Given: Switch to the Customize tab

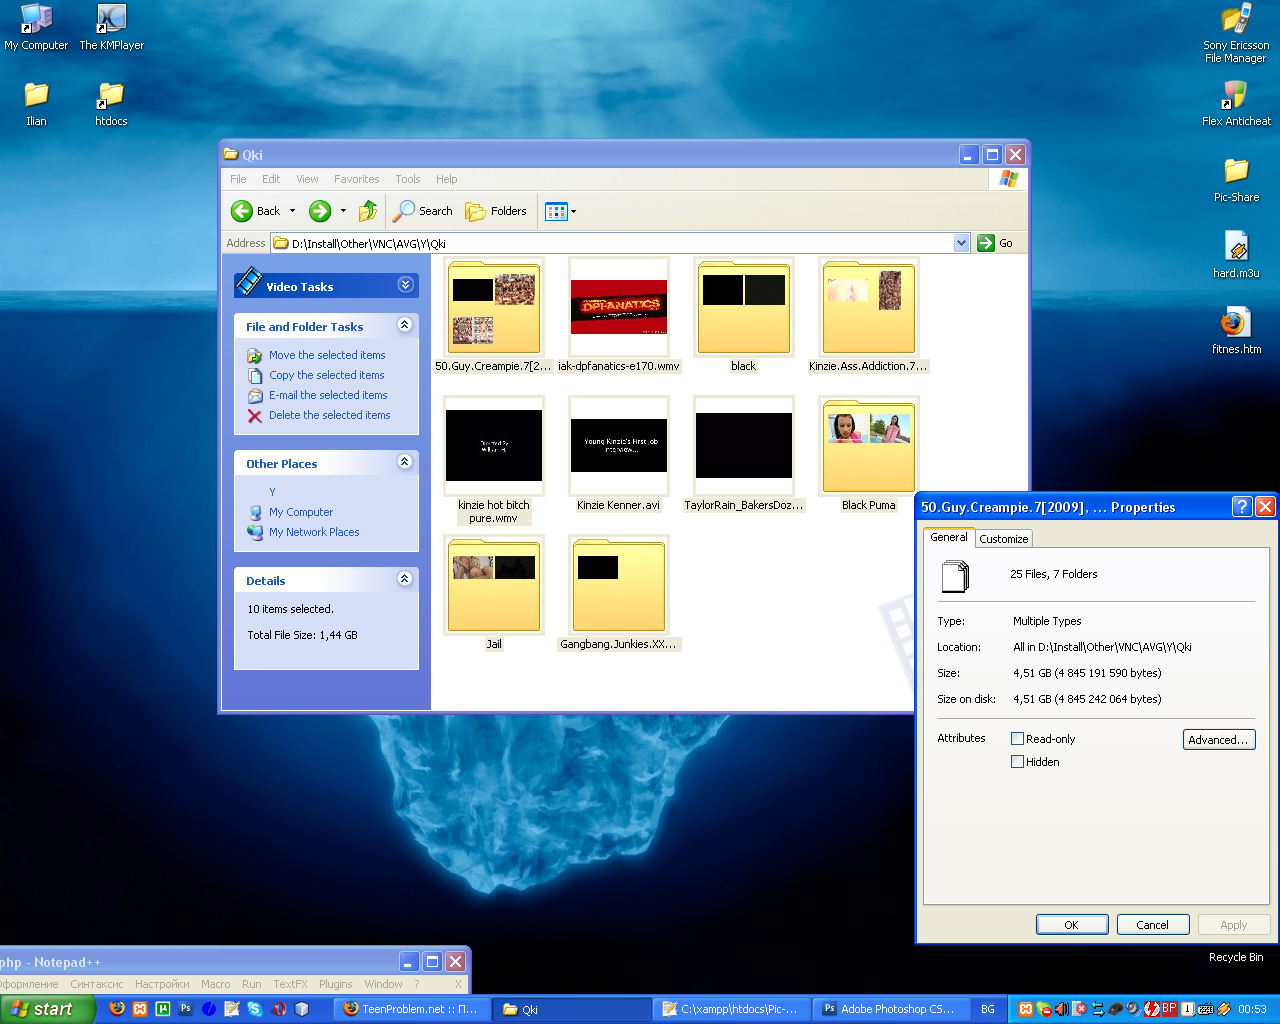Looking at the screenshot, I should [x=1003, y=539].
